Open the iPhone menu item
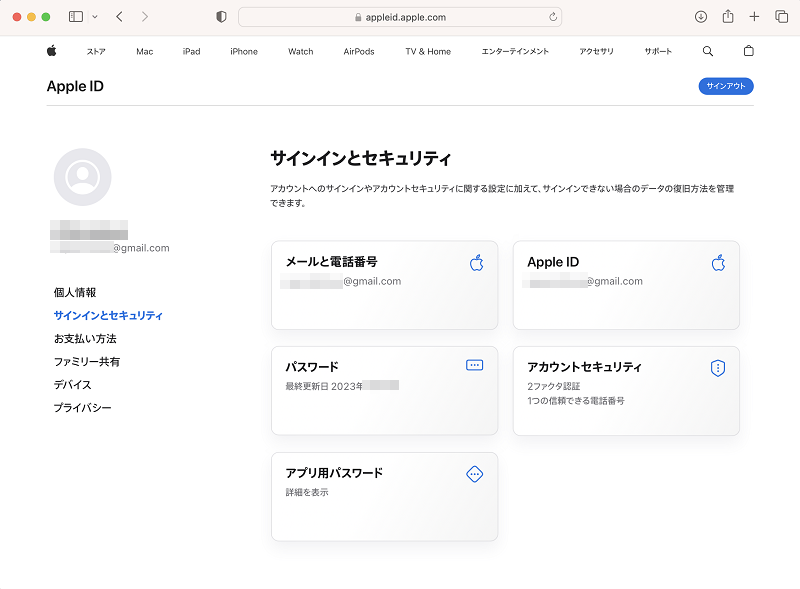This screenshot has width=800, height=589. pos(244,52)
